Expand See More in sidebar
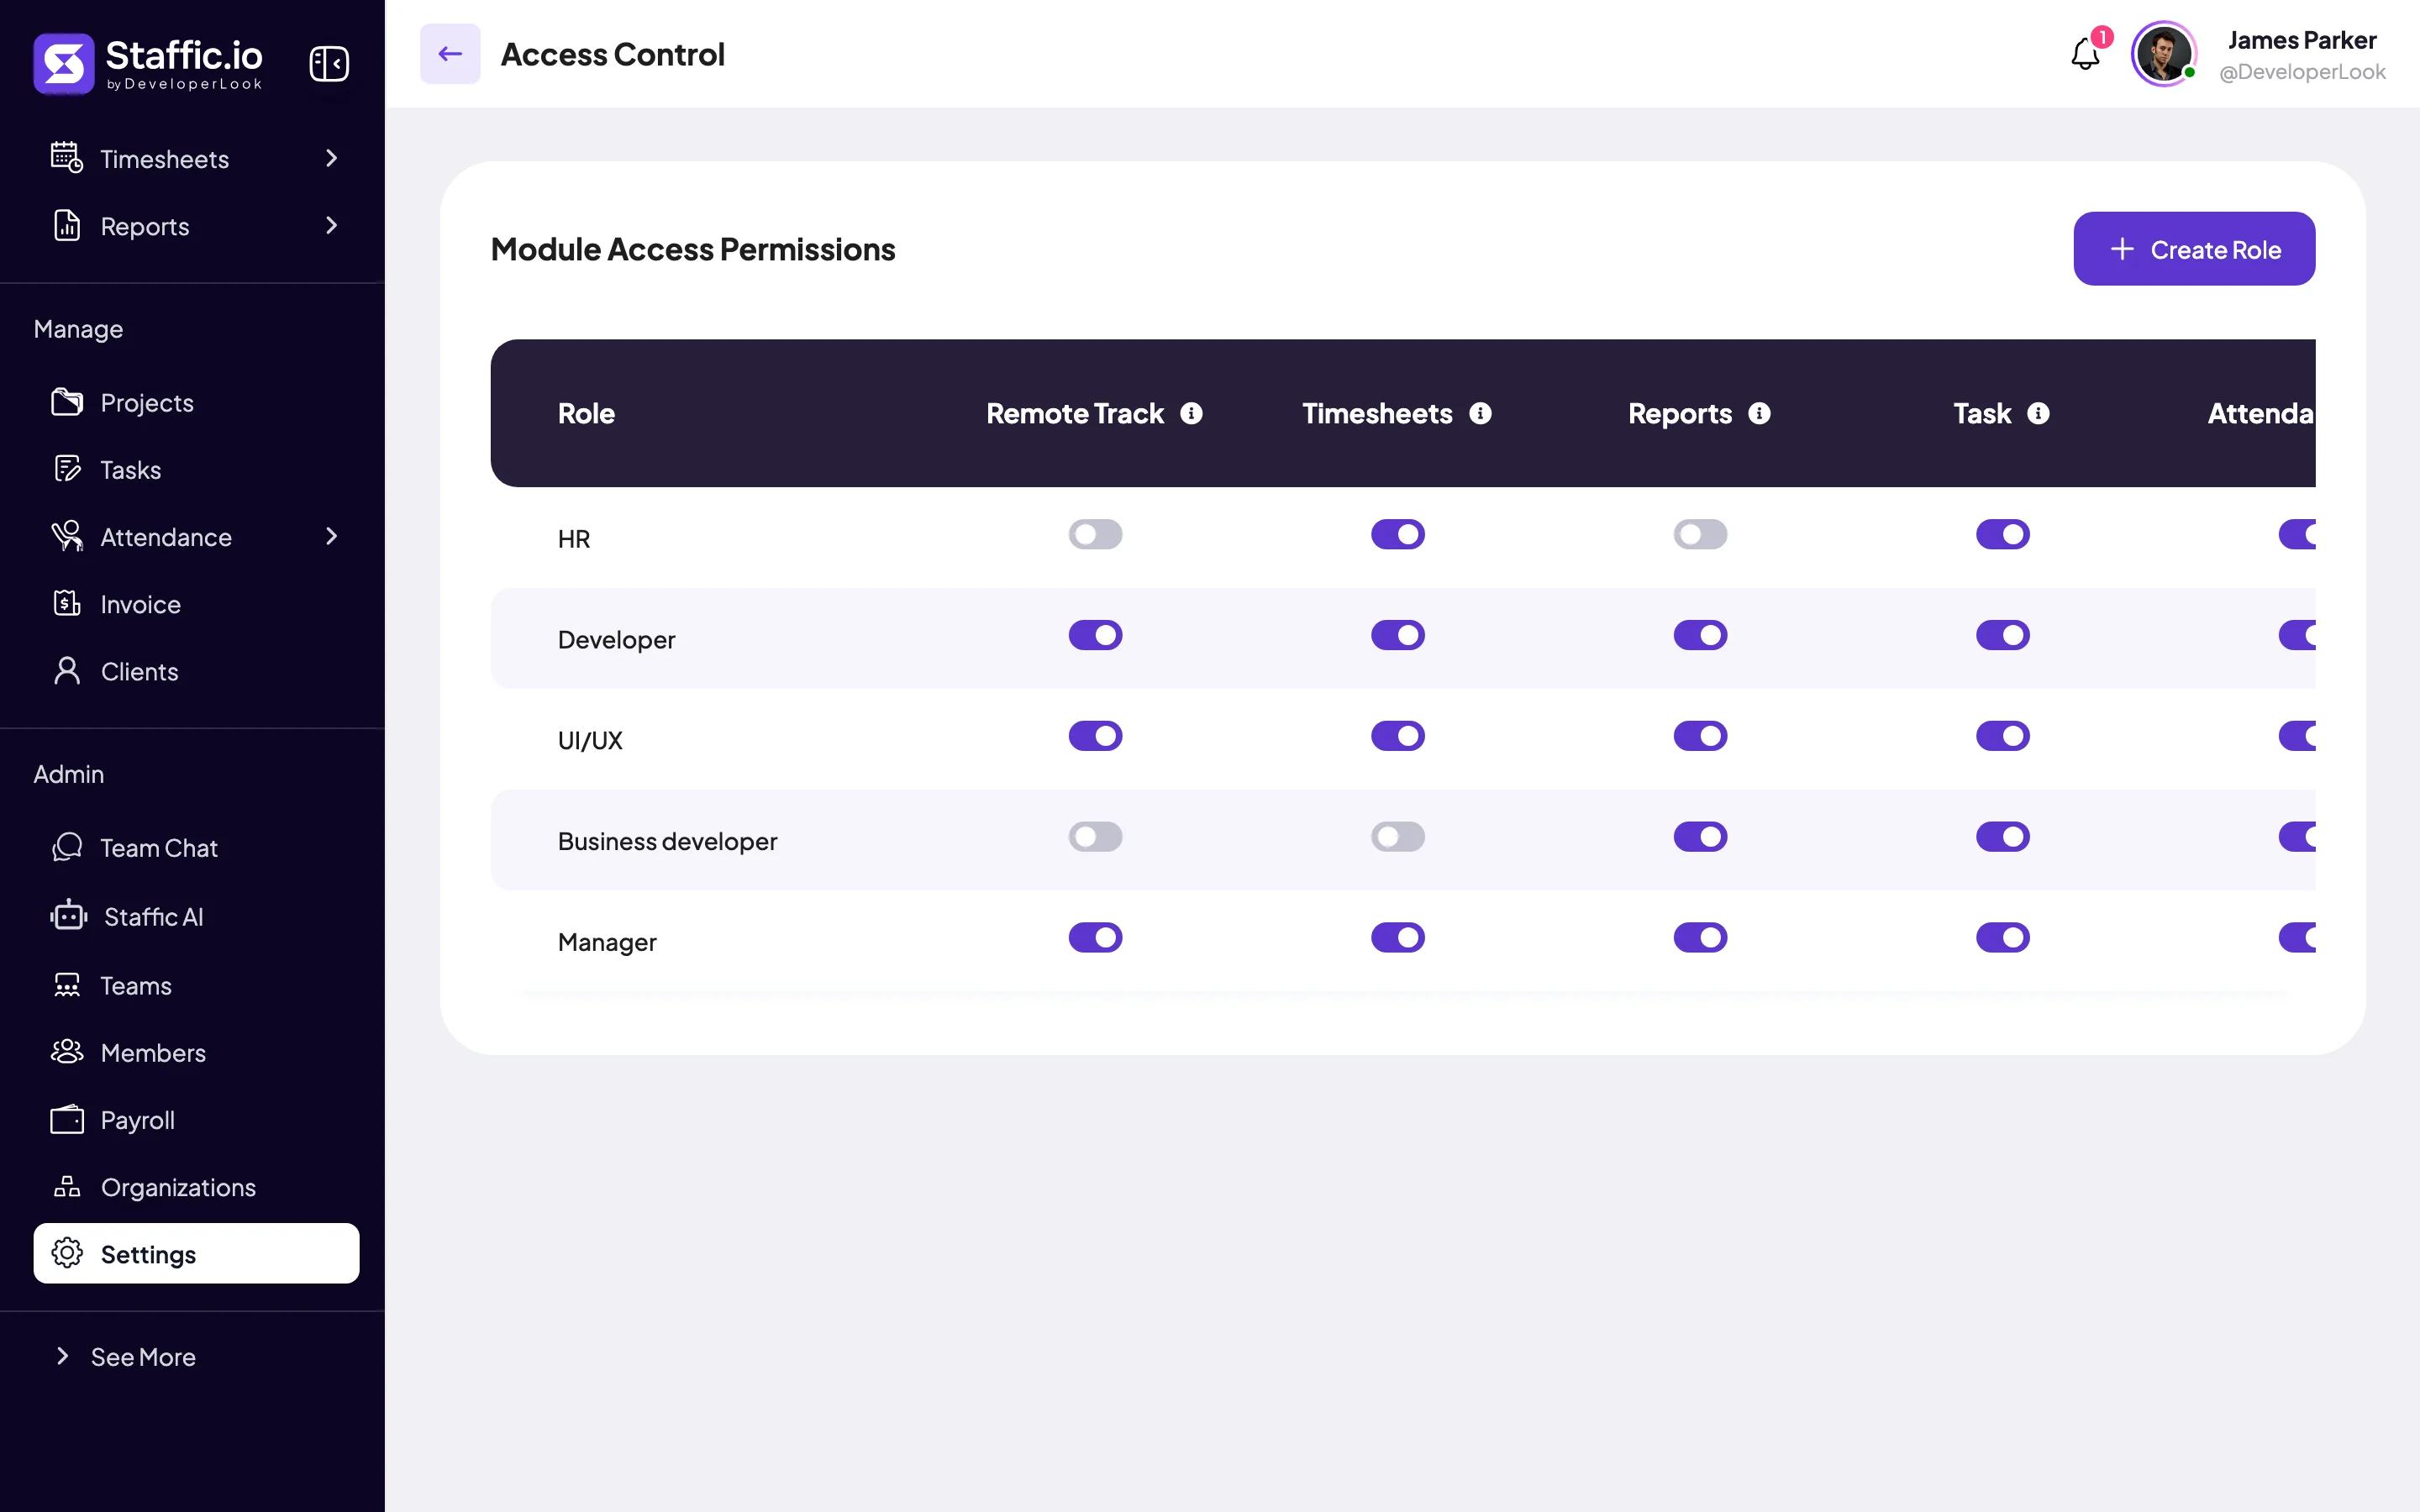 click(x=125, y=1356)
